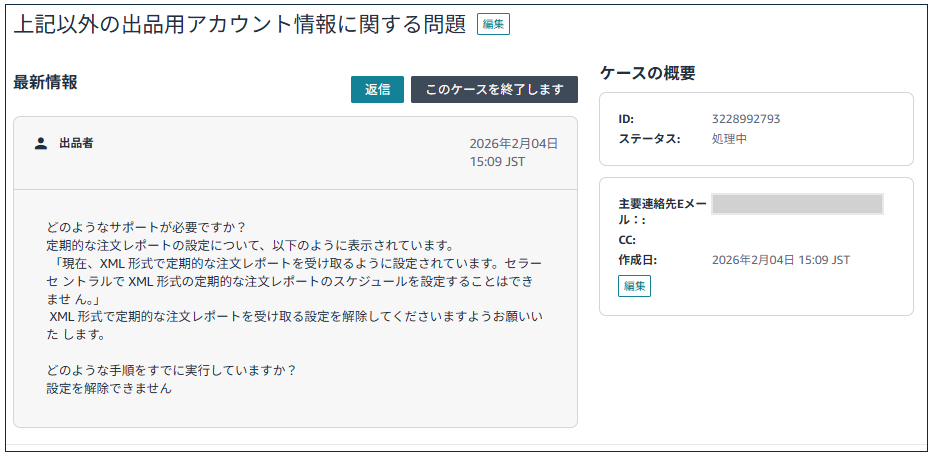Click the line どのような手順をすでに実行していますか？
This screenshot has width=936, height=462.
click(x=171, y=370)
